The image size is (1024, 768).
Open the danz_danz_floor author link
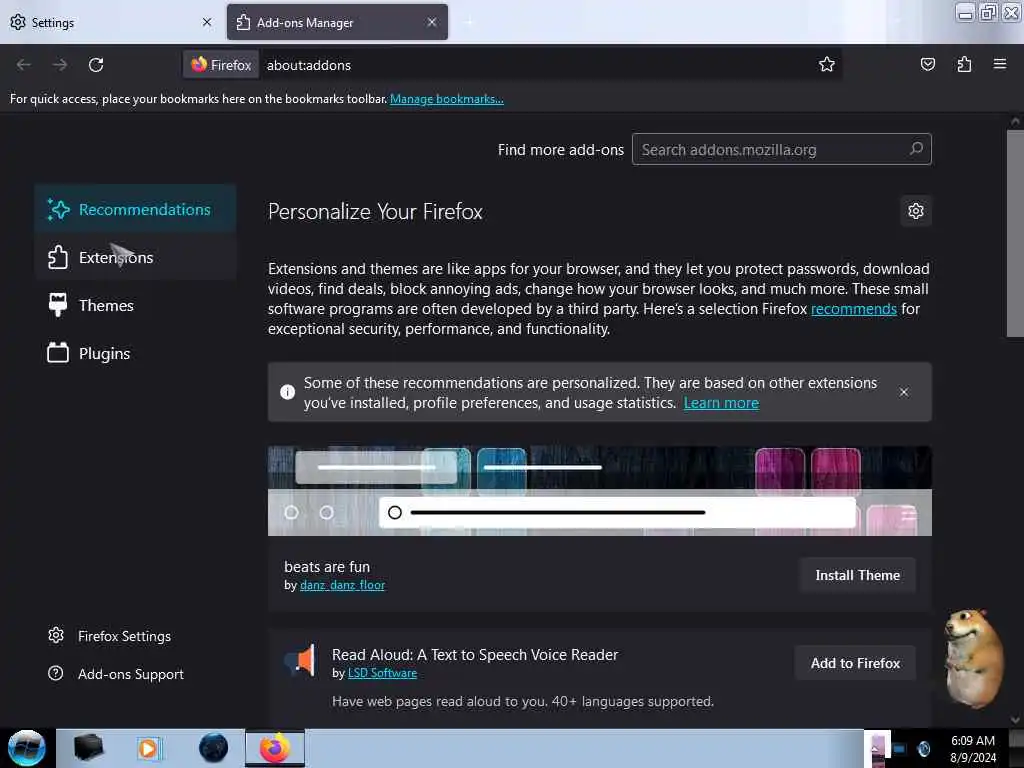(x=342, y=585)
